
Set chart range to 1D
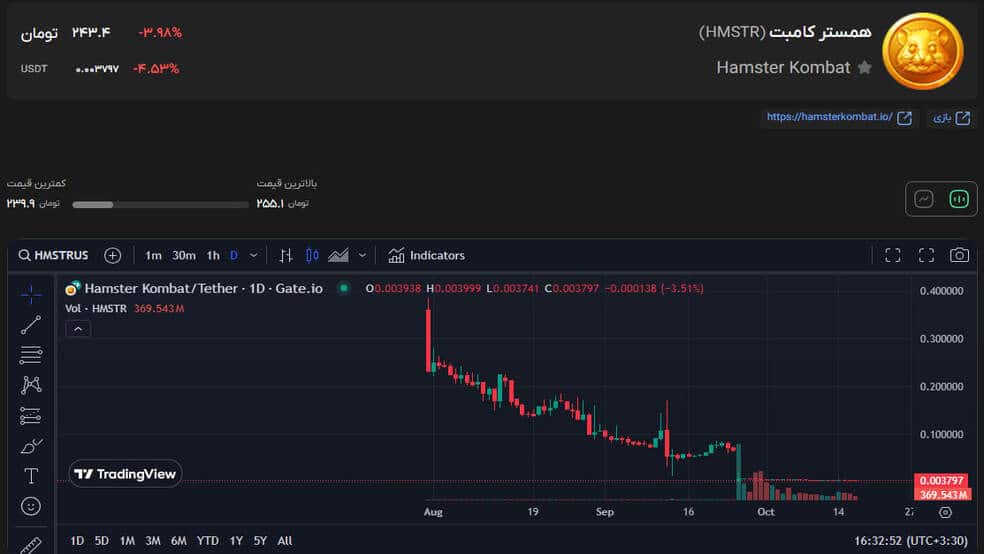77,541
